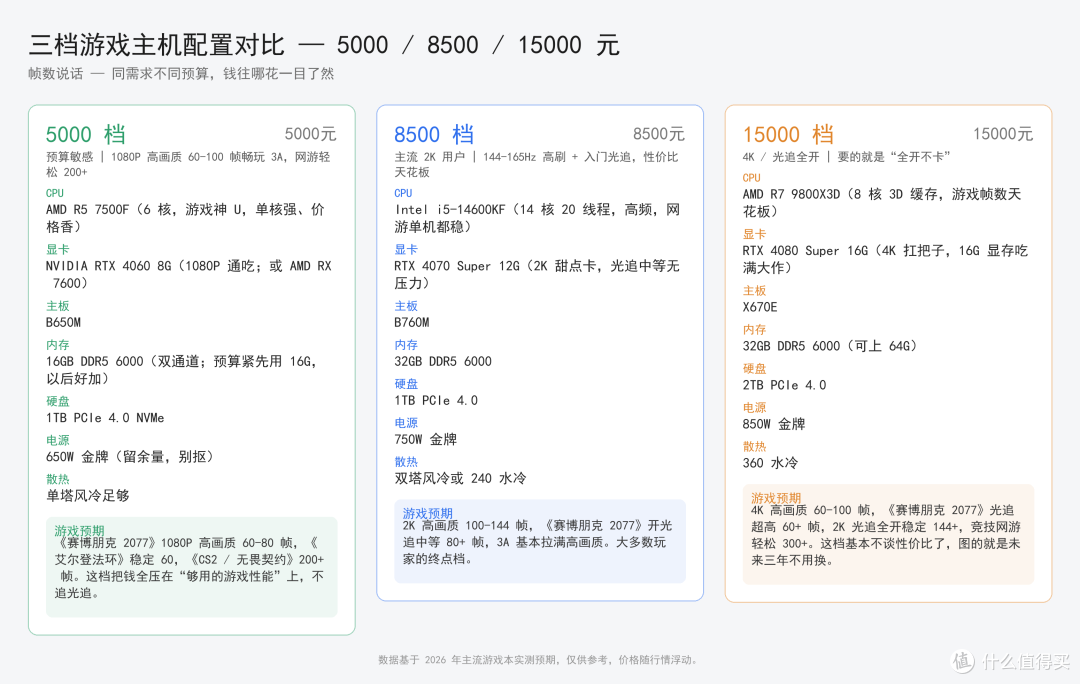This screenshot has height=684, width=1080.
Task: Select the blue 8500 档 heading
Action: coord(434,134)
